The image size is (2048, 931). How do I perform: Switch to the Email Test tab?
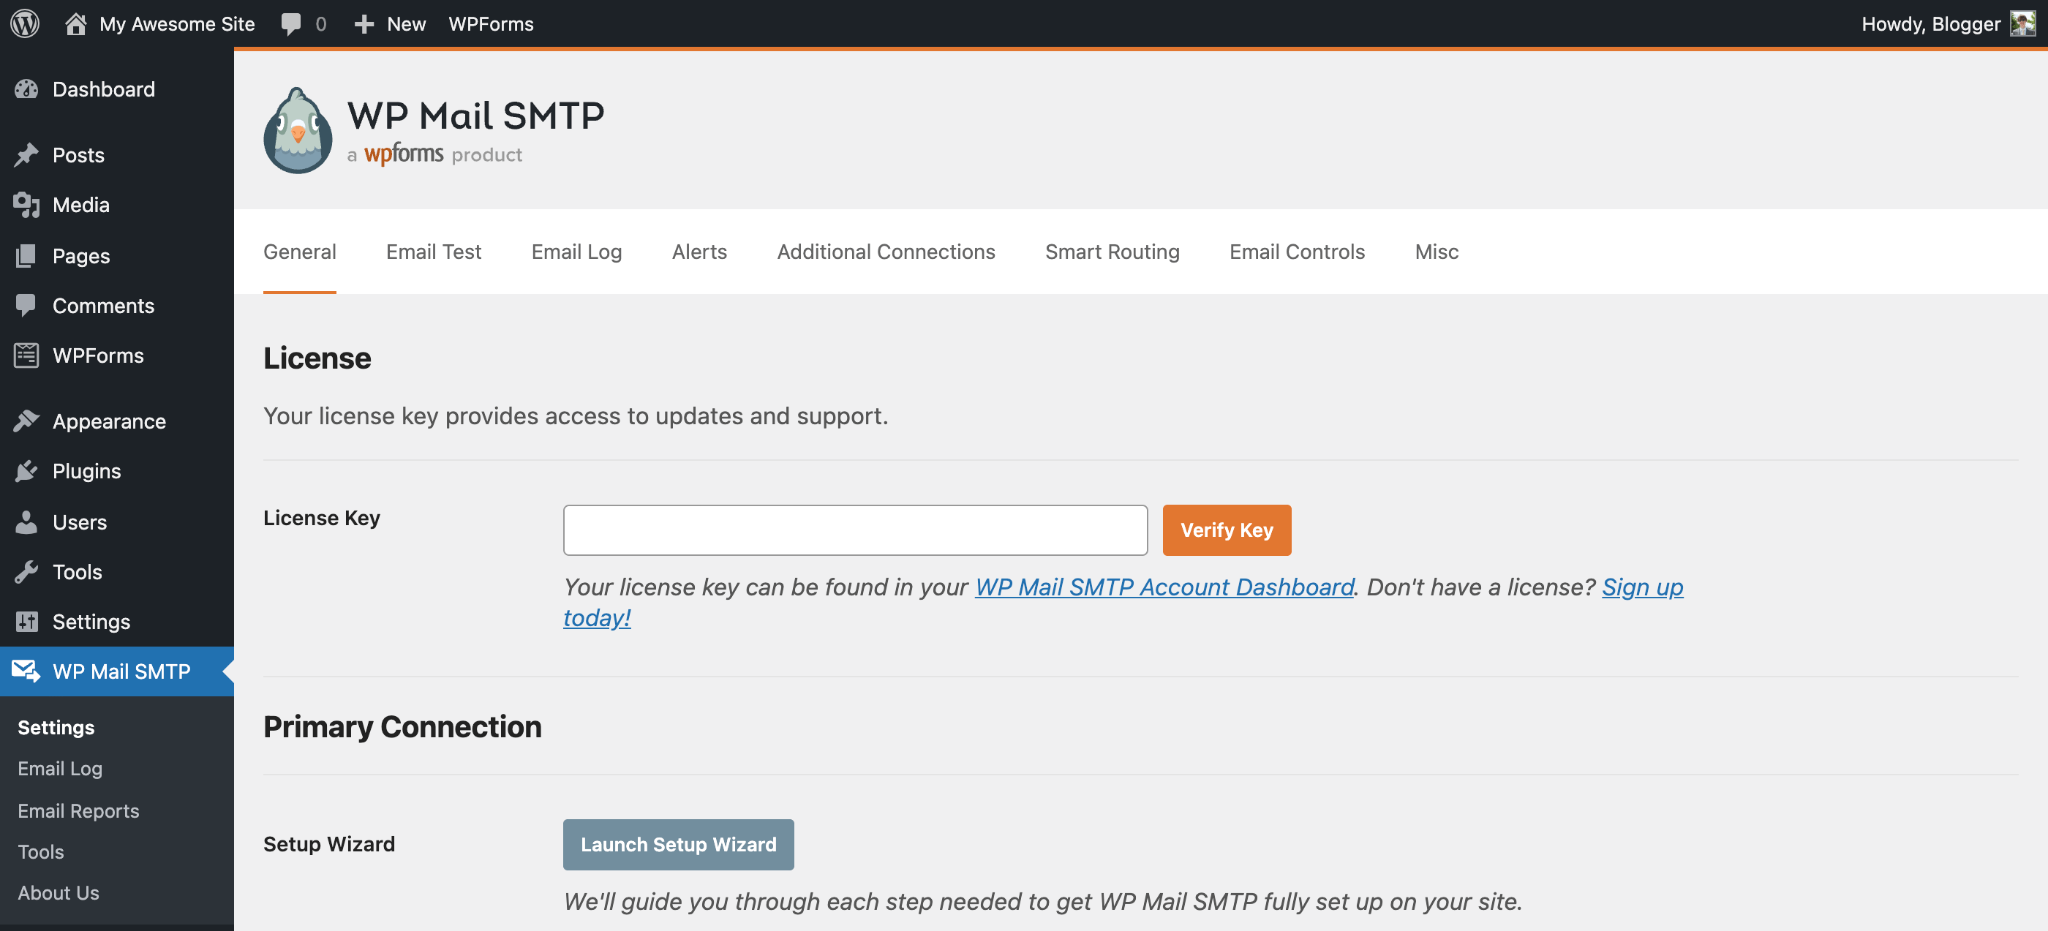[434, 252]
